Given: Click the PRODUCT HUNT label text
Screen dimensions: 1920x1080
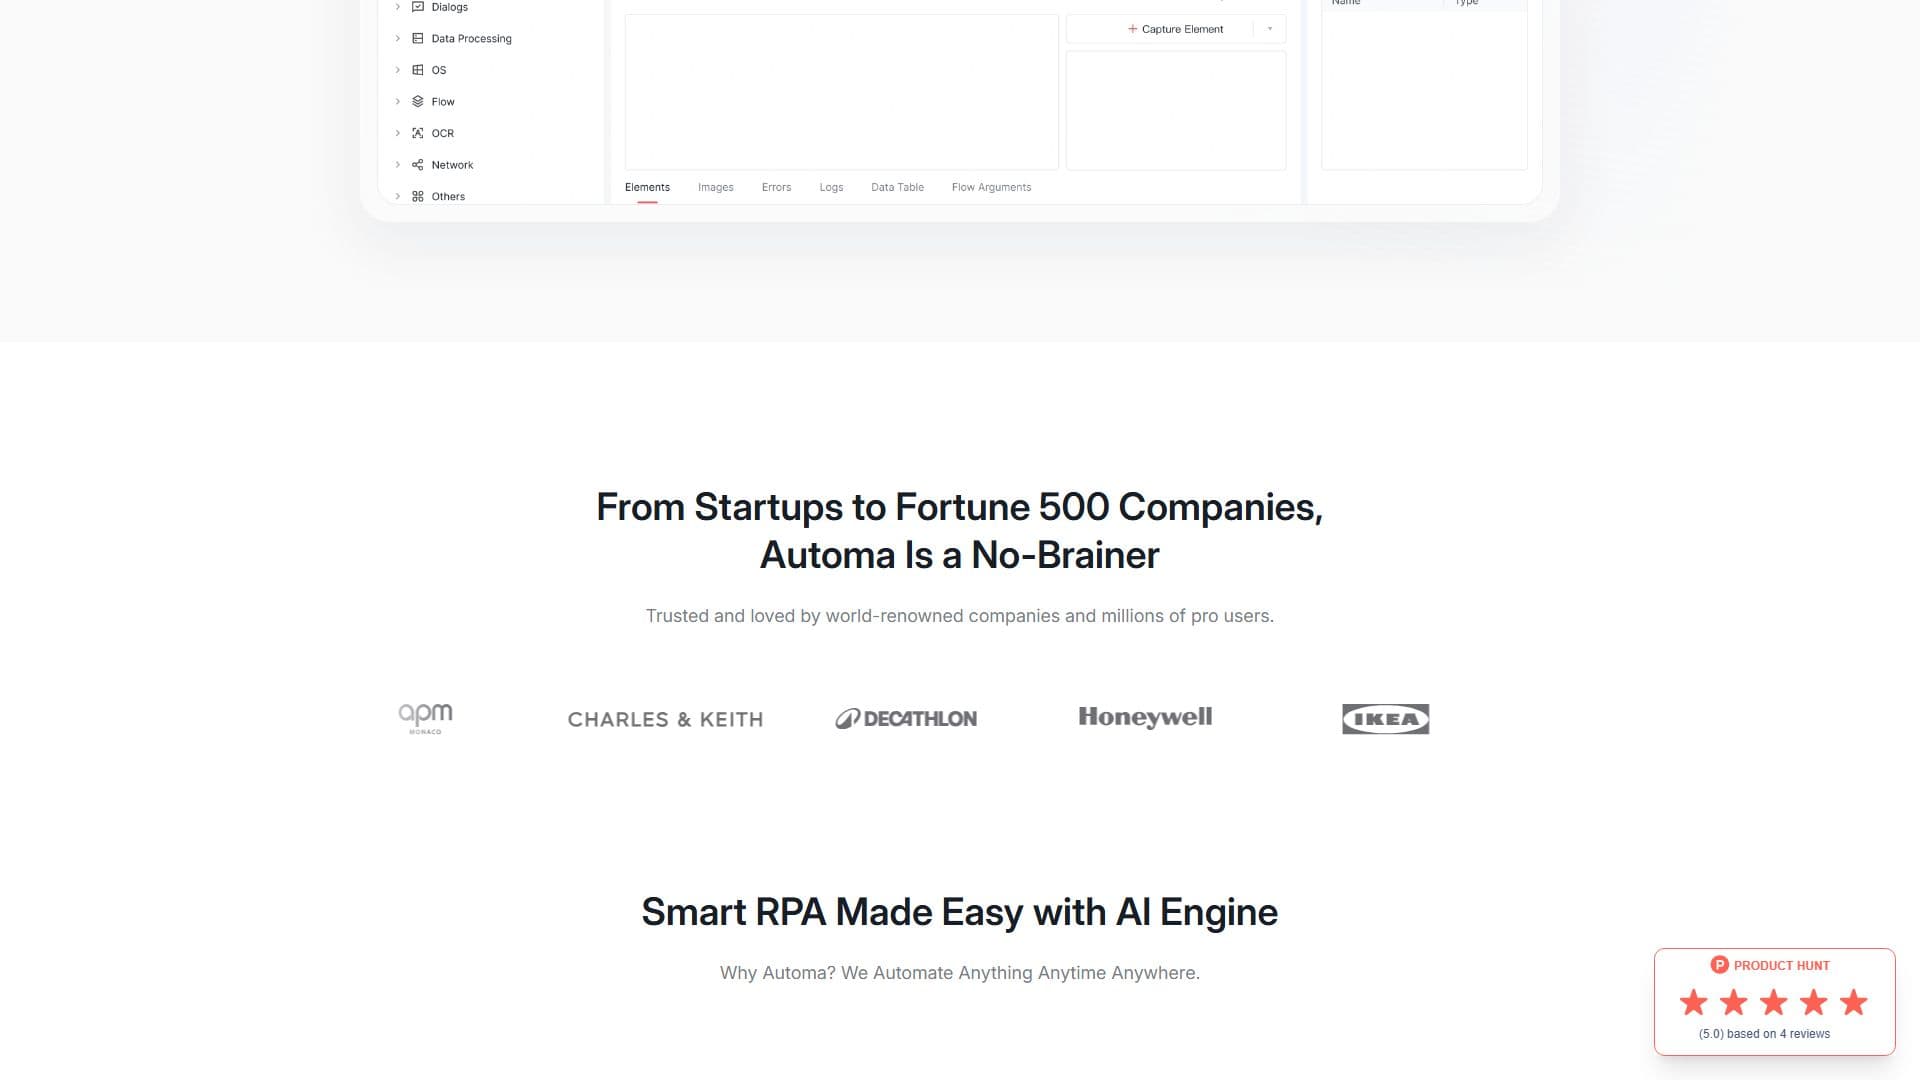Looking at the screenshot, I should point(1782,965).
